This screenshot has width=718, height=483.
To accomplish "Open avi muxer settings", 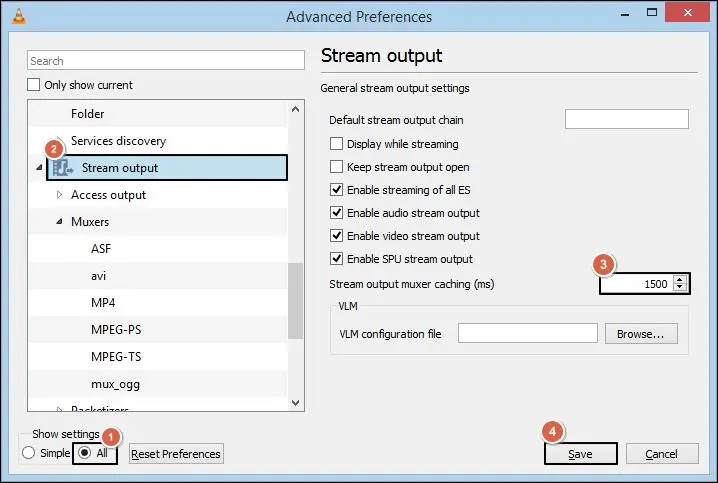I will click(98, 276).
